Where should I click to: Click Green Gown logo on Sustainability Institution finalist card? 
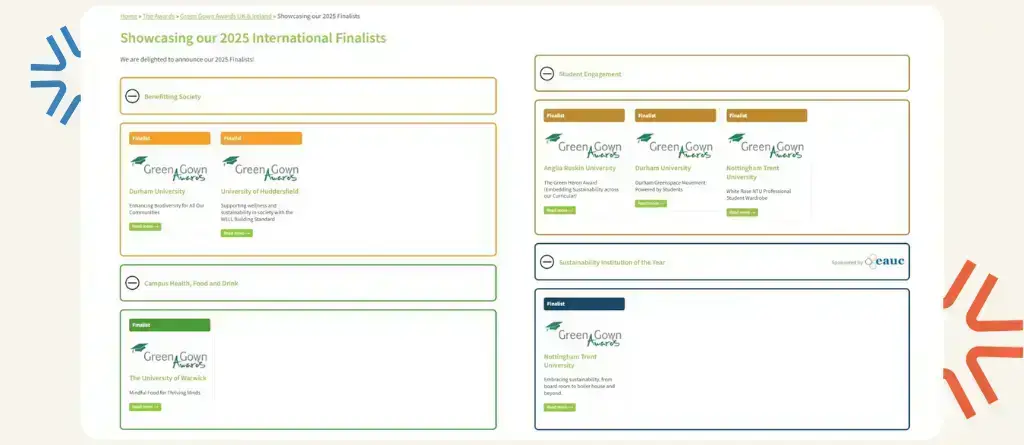583,334
